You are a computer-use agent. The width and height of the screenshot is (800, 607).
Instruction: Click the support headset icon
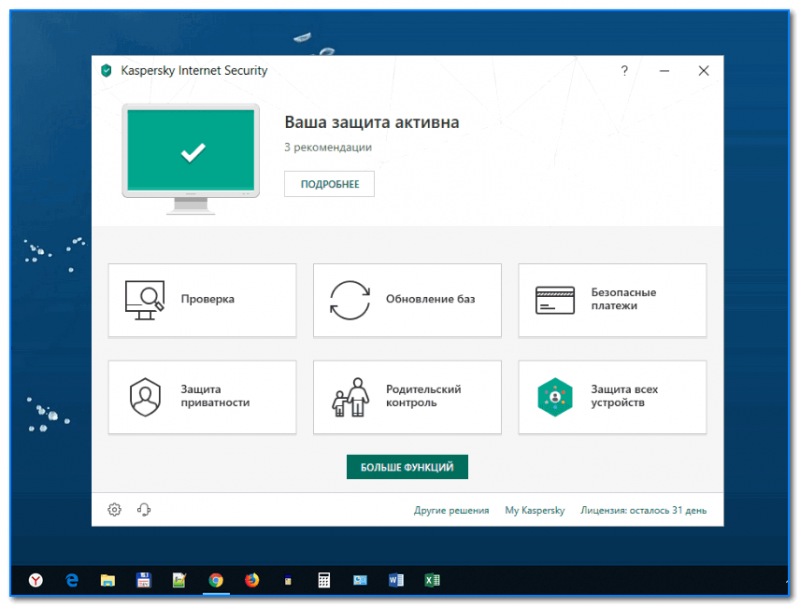[144, 509]
